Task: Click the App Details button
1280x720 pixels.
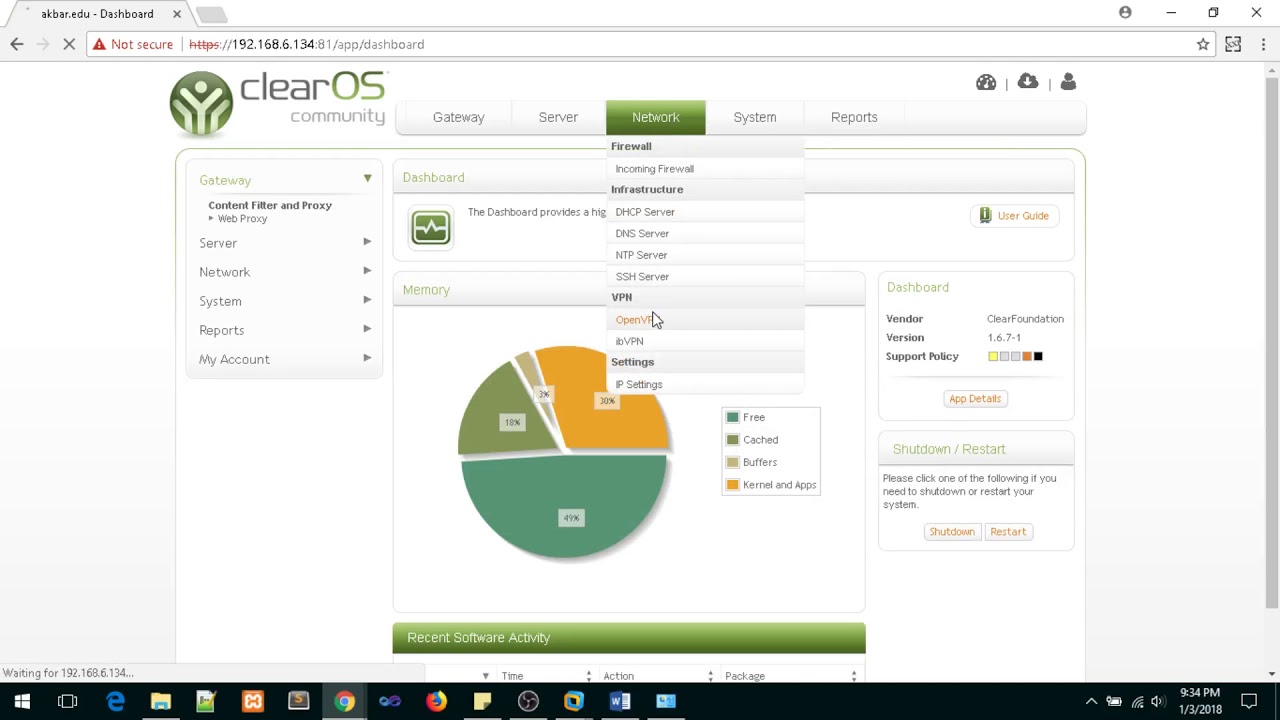Action: click(x=975, y=399)
